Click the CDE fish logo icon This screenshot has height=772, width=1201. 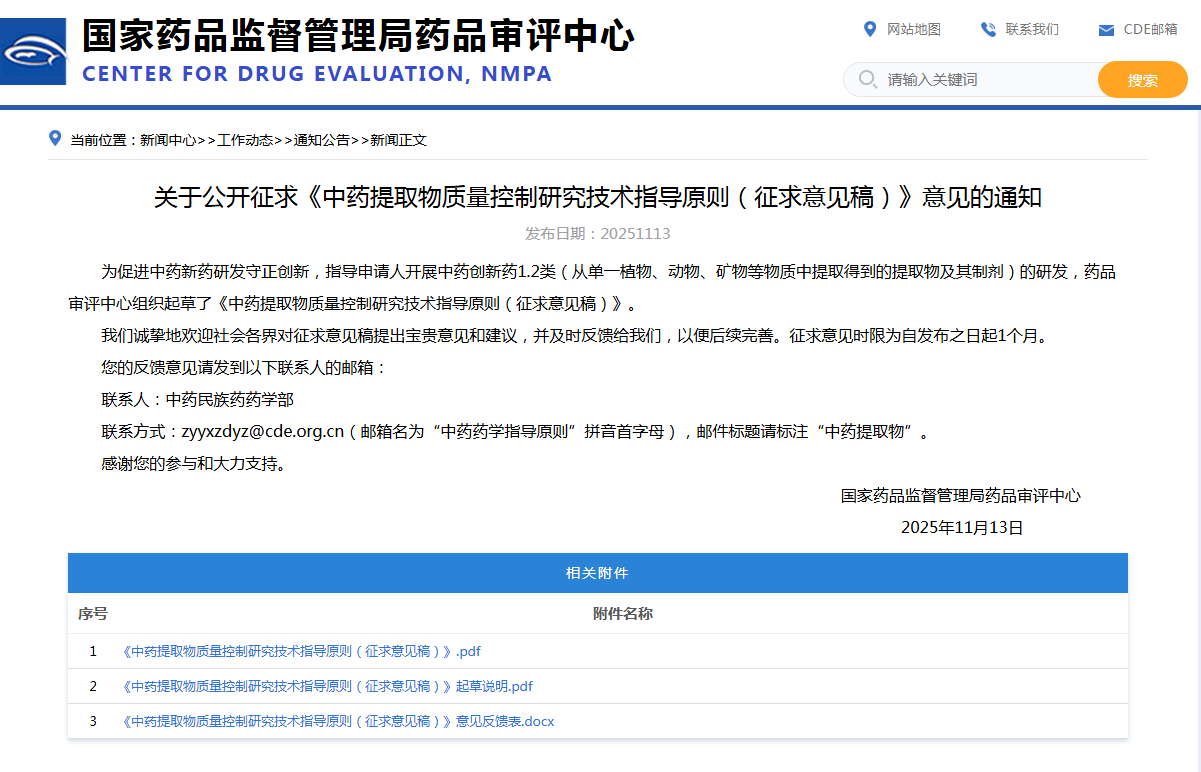pyautogui.click(x=33, y=51)
